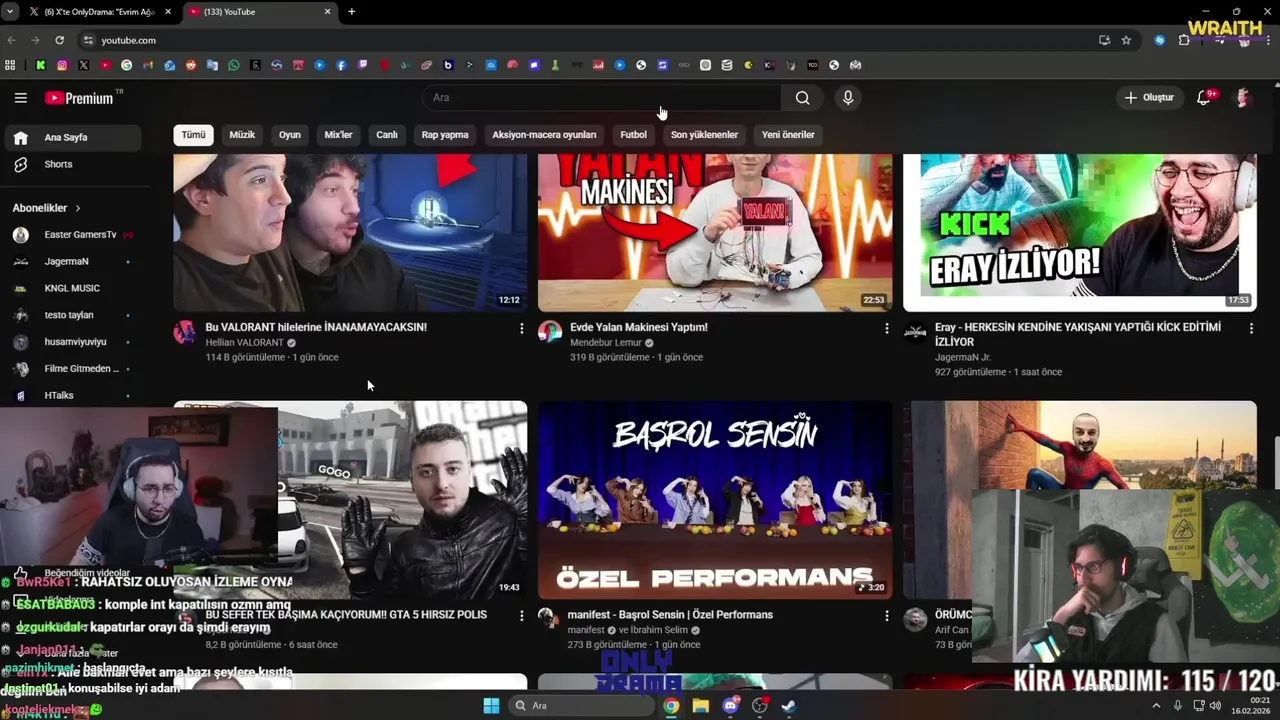Open Hellian VALORANT channel avatar
This screenshot has width=1280, height=720.
tap(185, 332)
